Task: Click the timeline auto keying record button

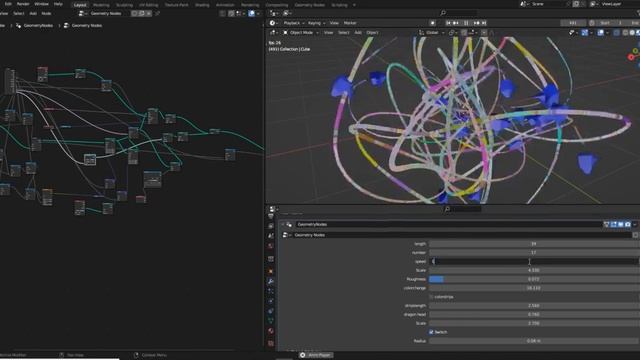Action: pyautogui.click(x=432, y=23)
